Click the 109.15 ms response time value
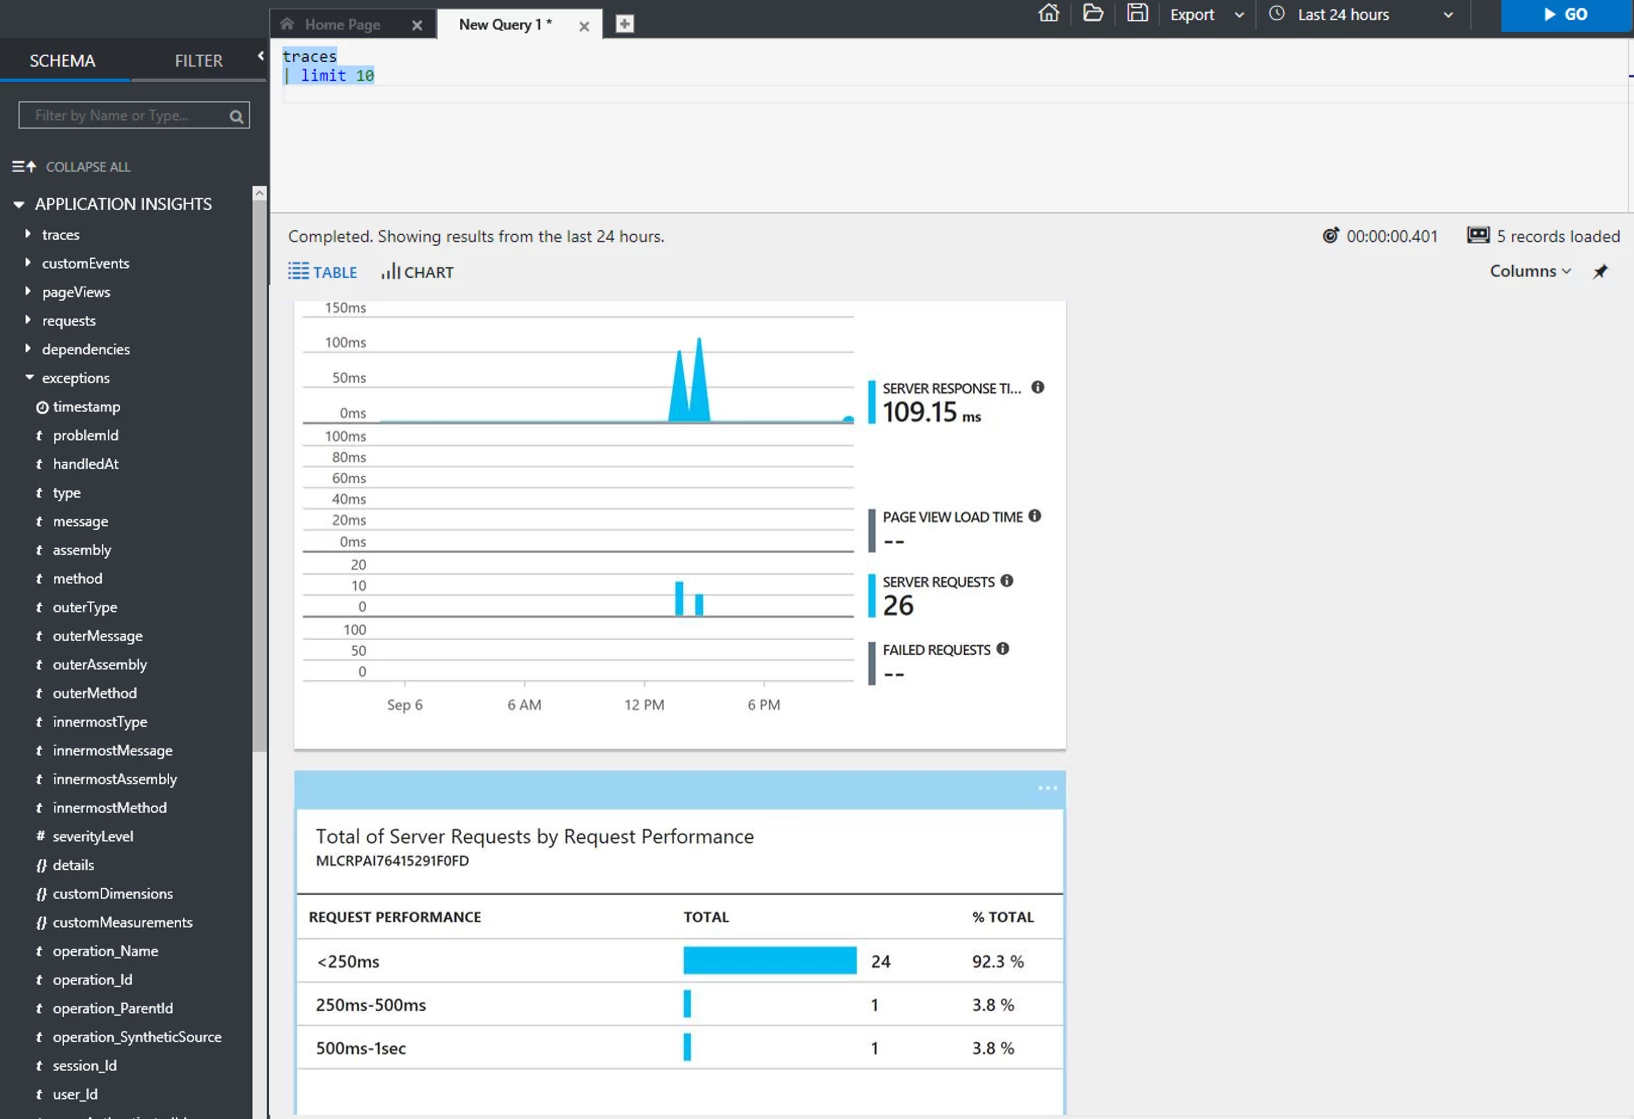Image resolution: width=1634 pixels, height=1119 pixels. click(x=932, y=412)
